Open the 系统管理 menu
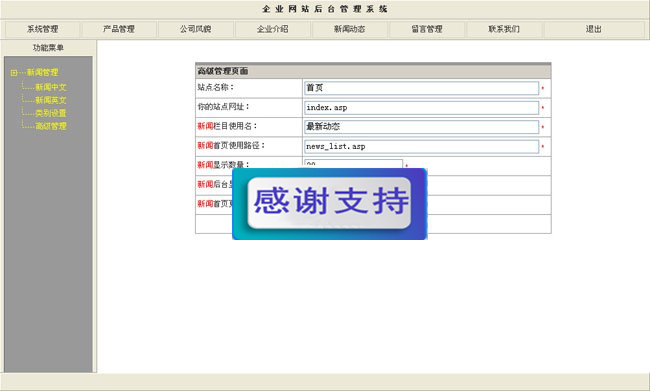650x391 pixels. coord(42,29)
